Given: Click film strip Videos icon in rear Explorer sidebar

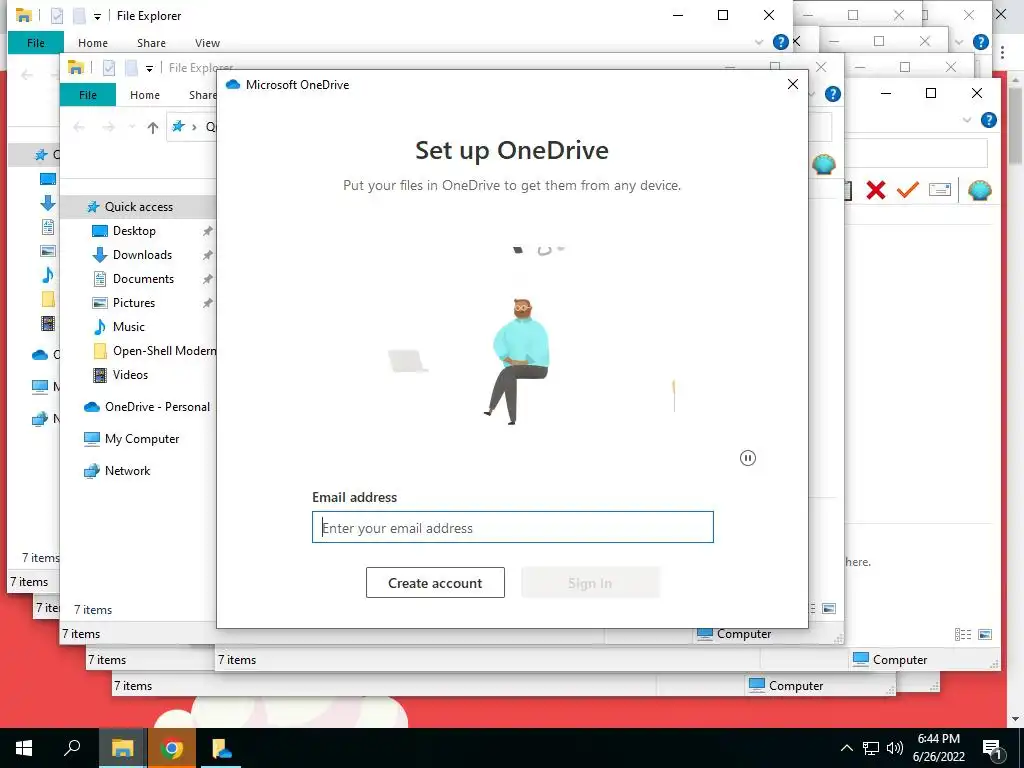Looking at the screenshot, I should pyautogui.click(x=48, y=323).
